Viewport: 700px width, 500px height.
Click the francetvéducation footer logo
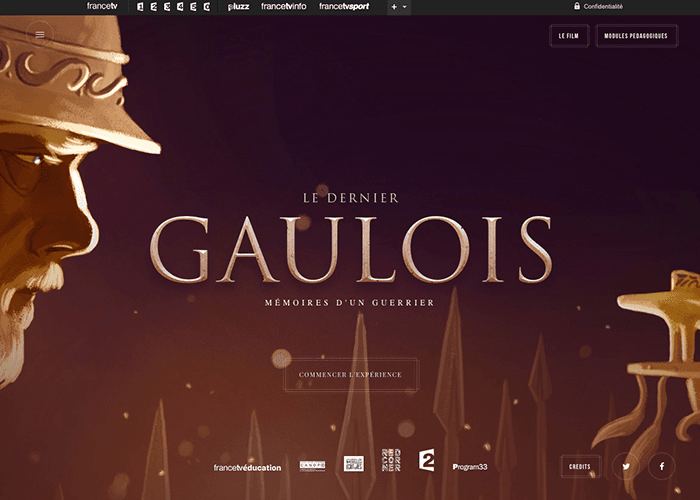247,467
